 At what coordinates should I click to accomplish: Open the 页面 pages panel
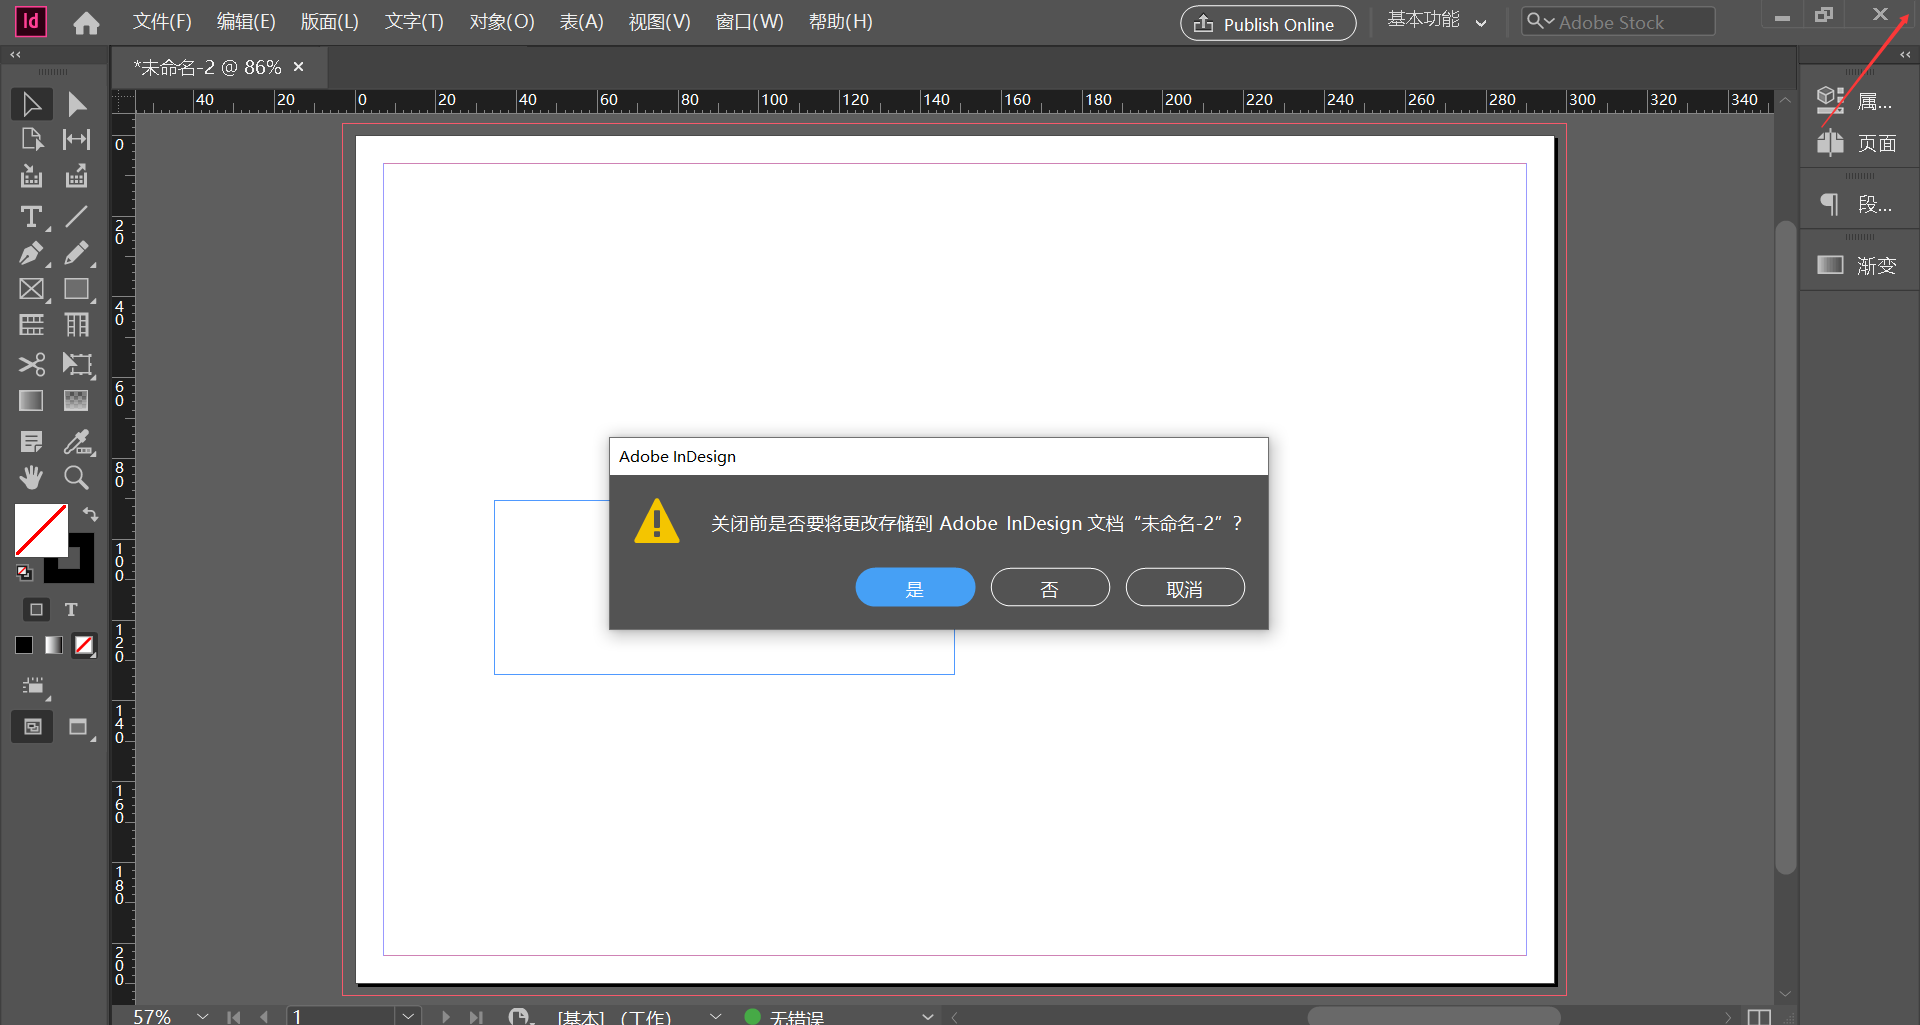click(1858, 143)
